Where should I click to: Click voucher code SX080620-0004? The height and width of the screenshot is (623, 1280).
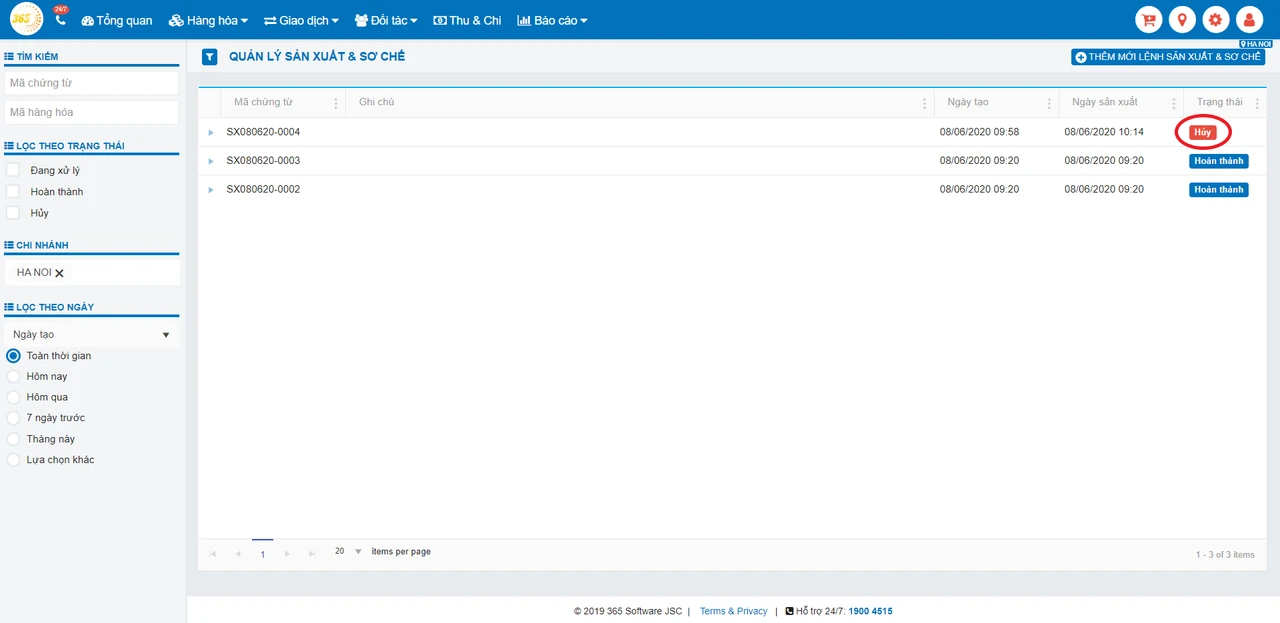pyautogui.click(x=263, y=132)
